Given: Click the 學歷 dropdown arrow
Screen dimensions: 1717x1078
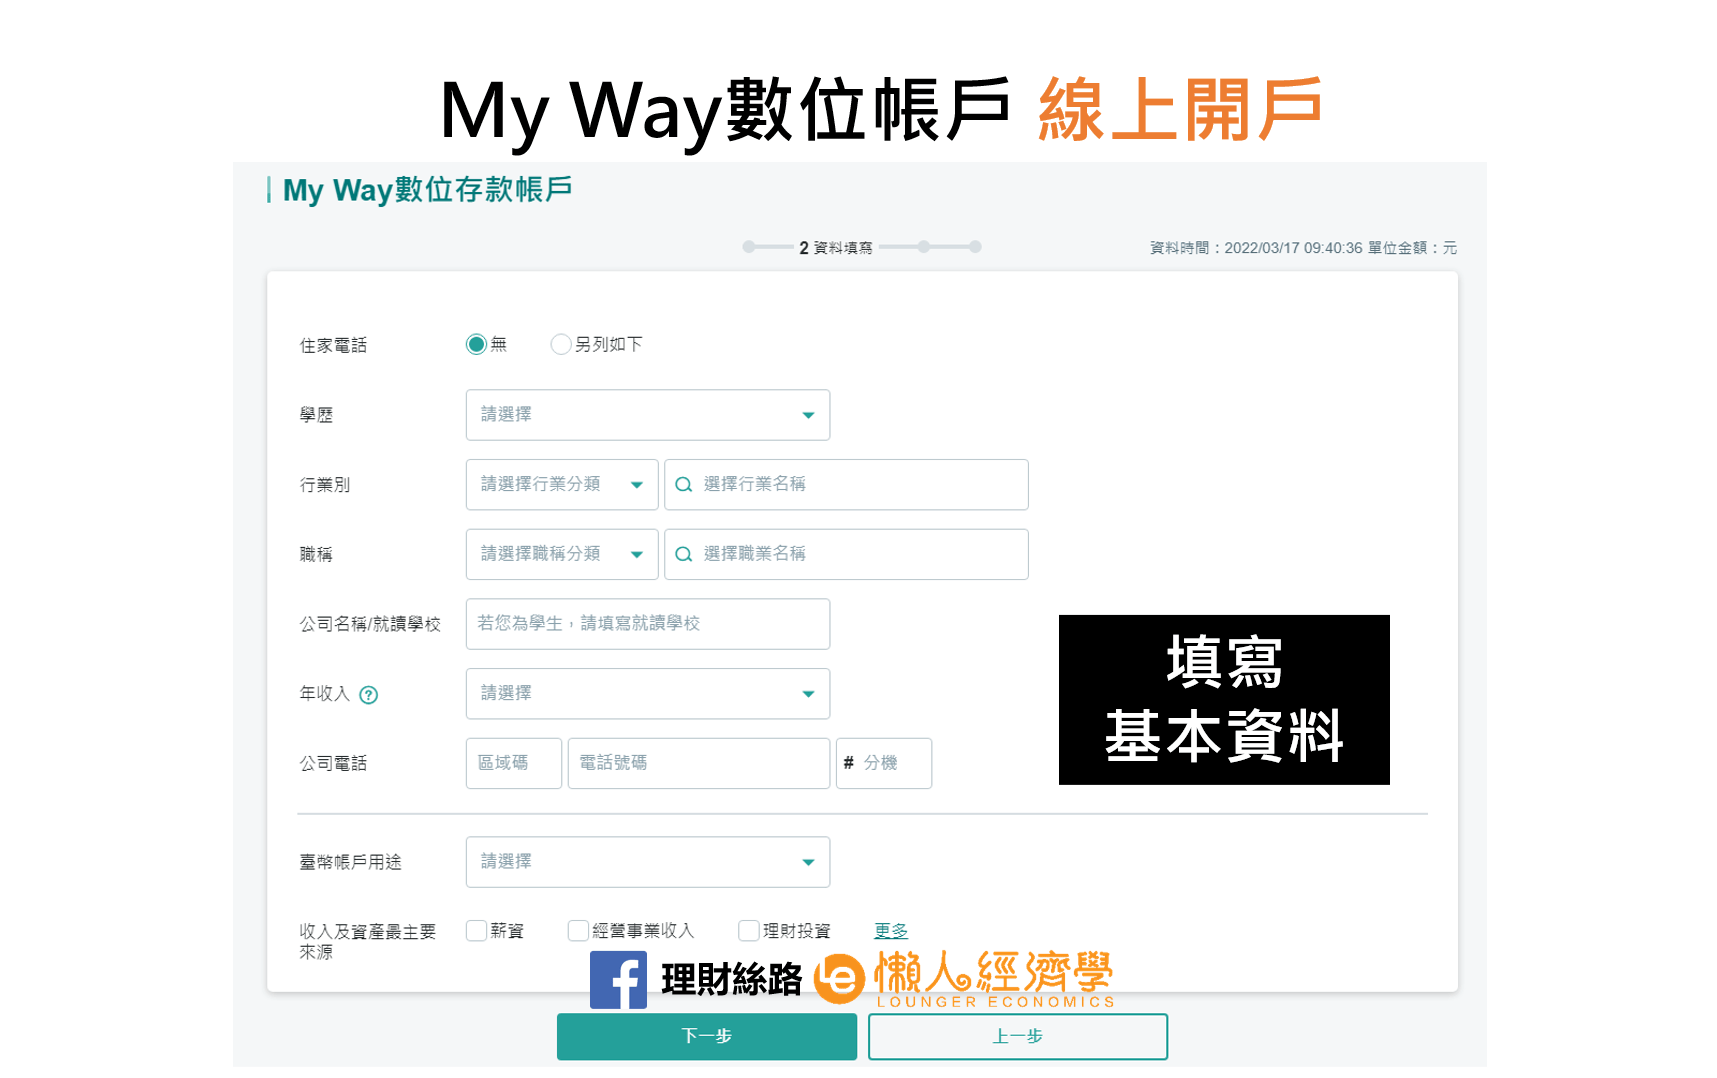Looking at the screenshot, I should coord(808,415).
